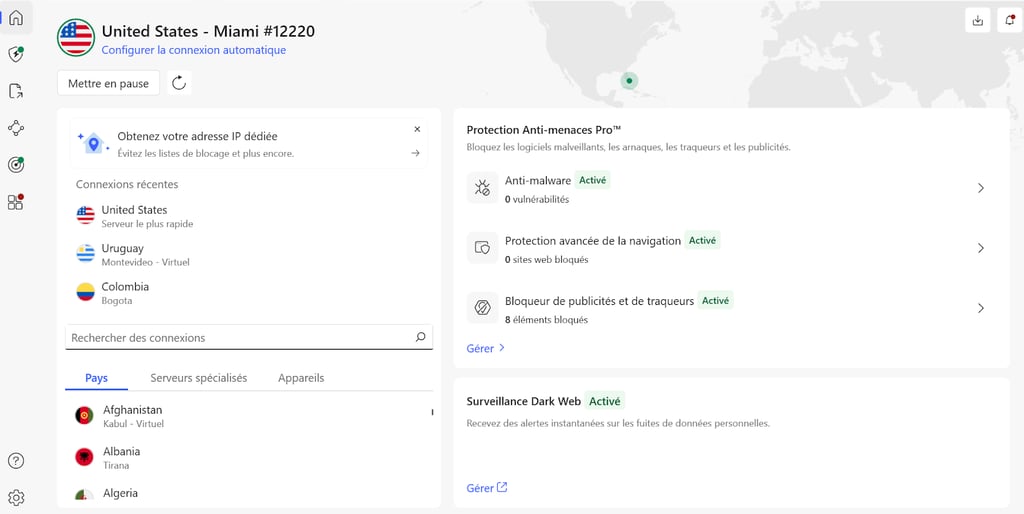This screenshot has width=1024, height=514.
Task: Click the green server dot on the map
Action: coord(629,81)
